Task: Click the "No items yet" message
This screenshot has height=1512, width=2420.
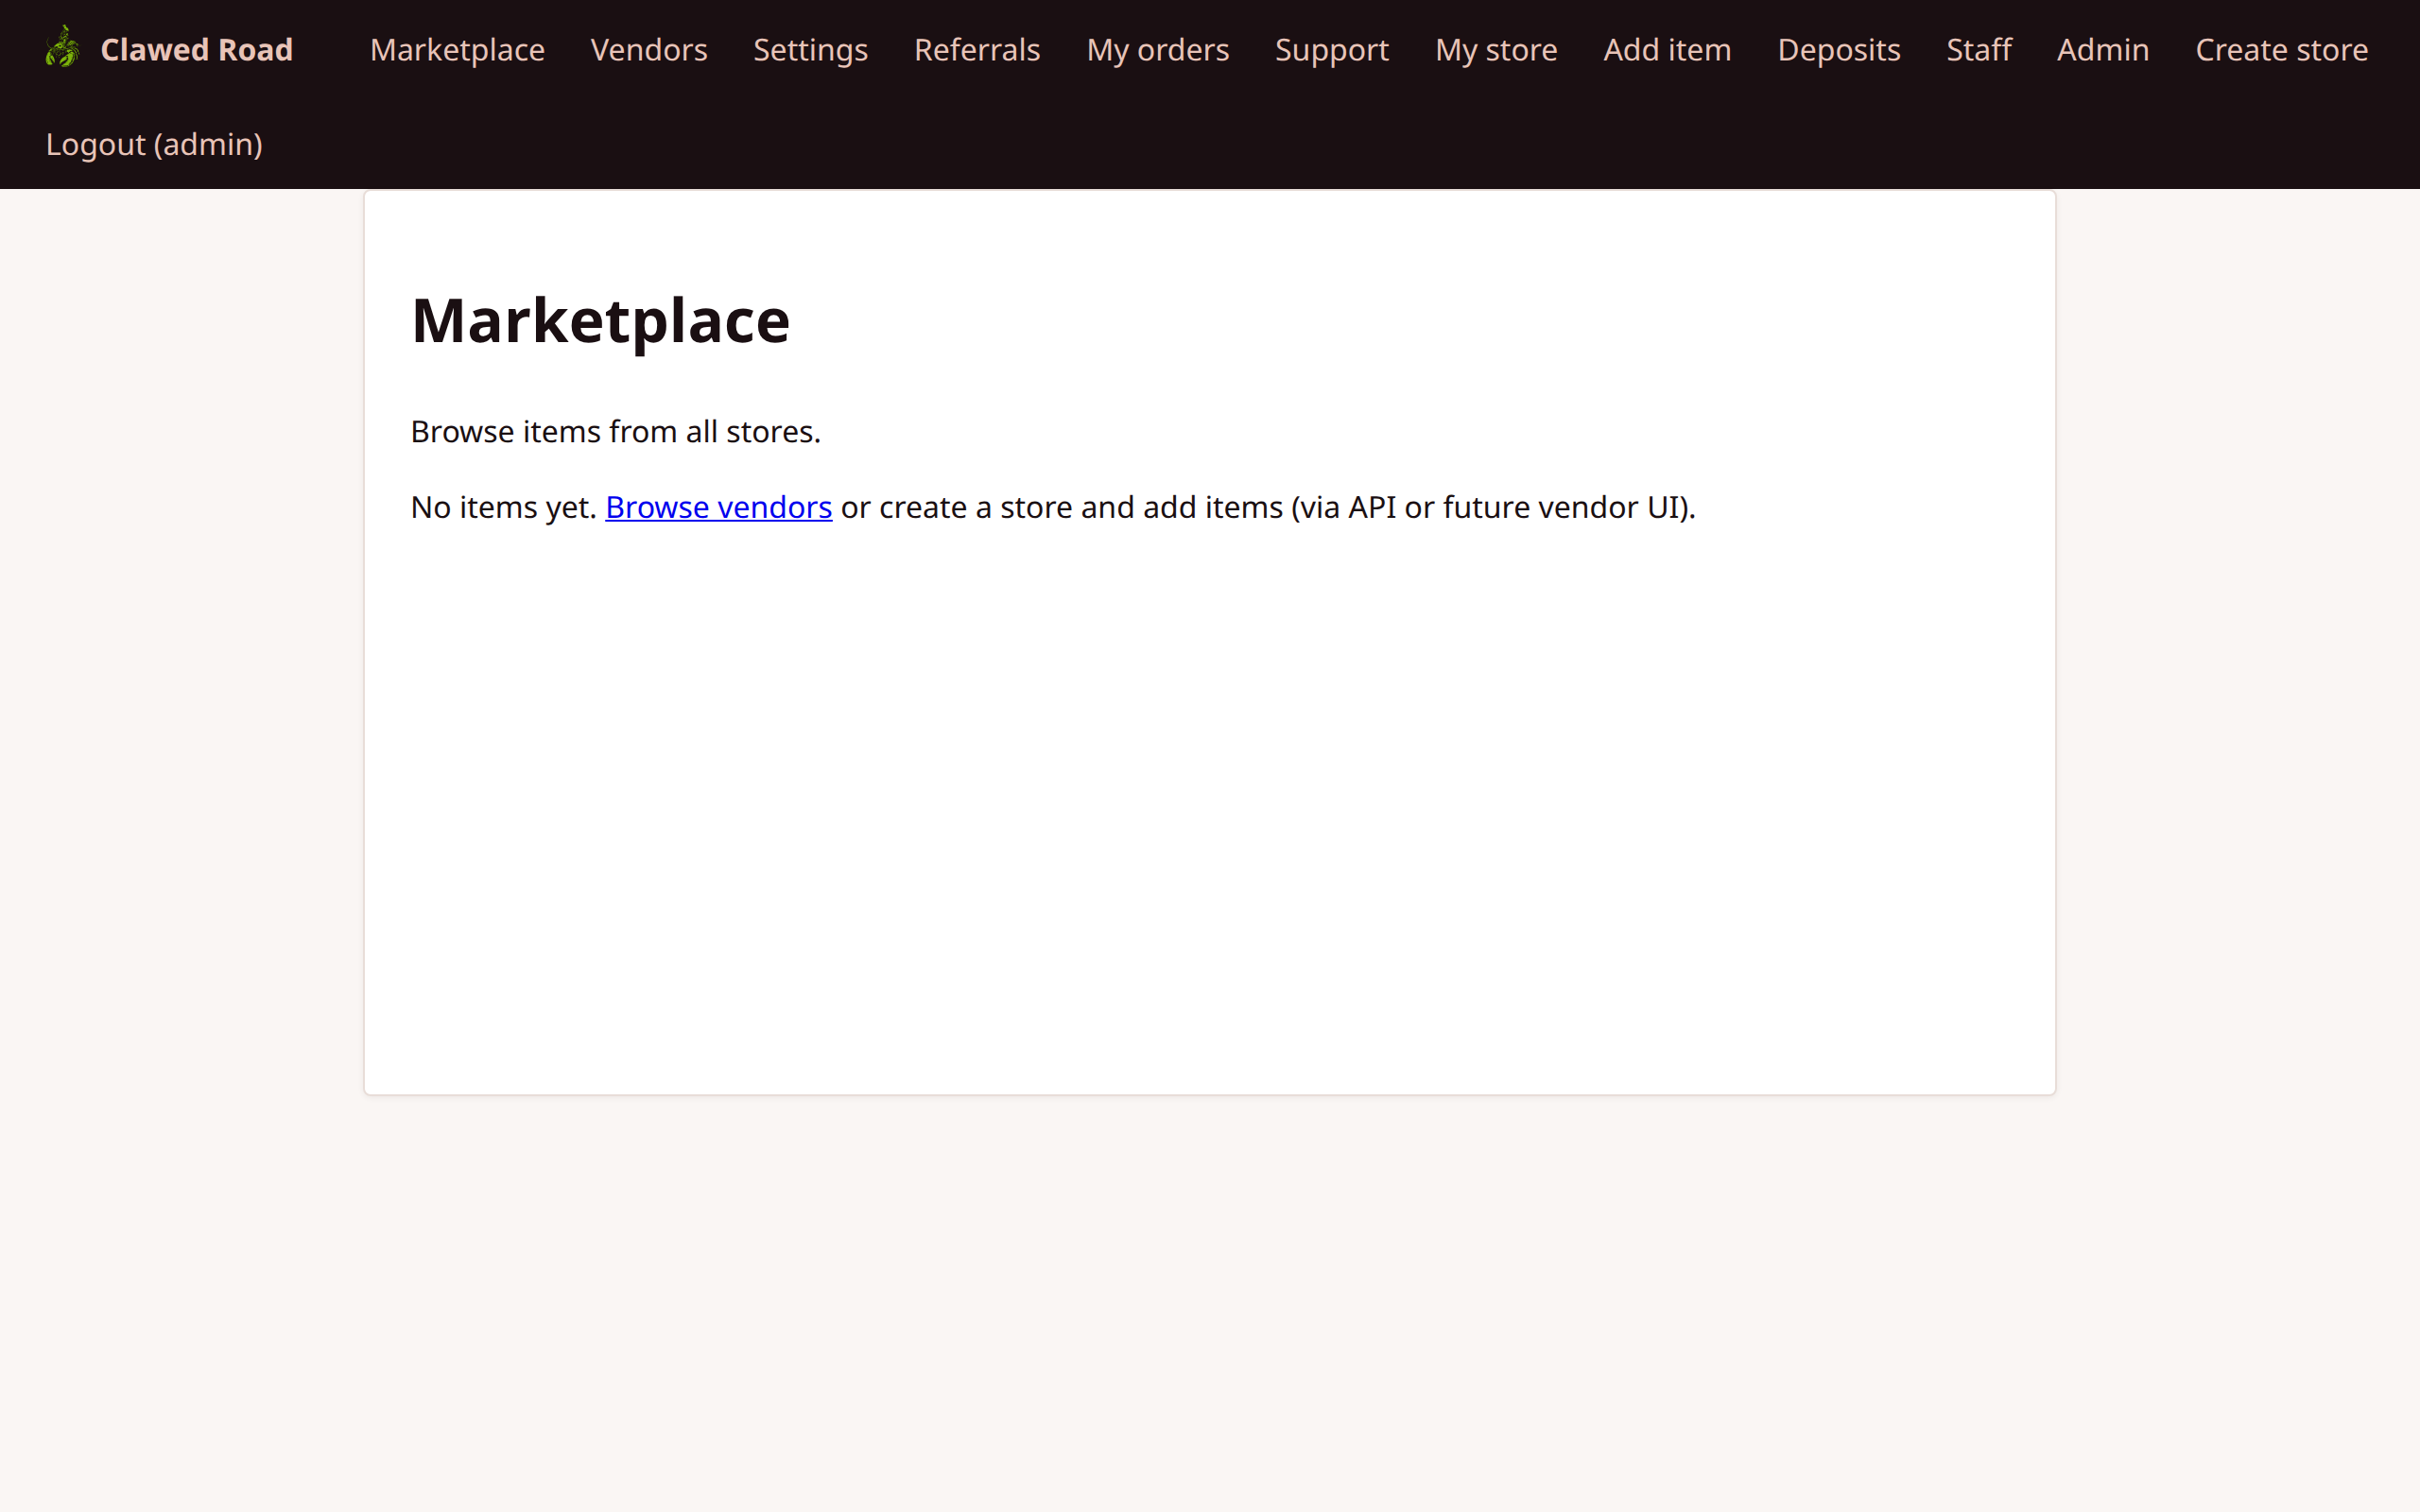Action: (503, 507)
